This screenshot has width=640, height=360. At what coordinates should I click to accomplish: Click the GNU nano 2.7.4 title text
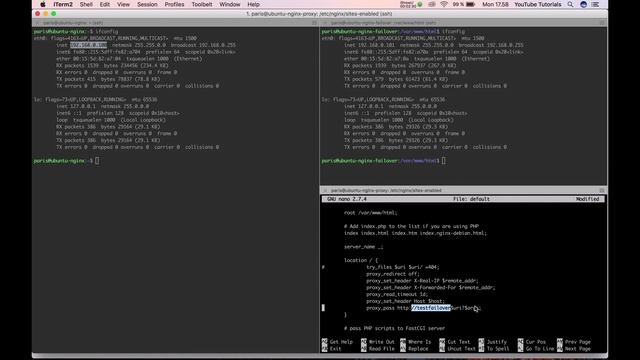point(347,199)
